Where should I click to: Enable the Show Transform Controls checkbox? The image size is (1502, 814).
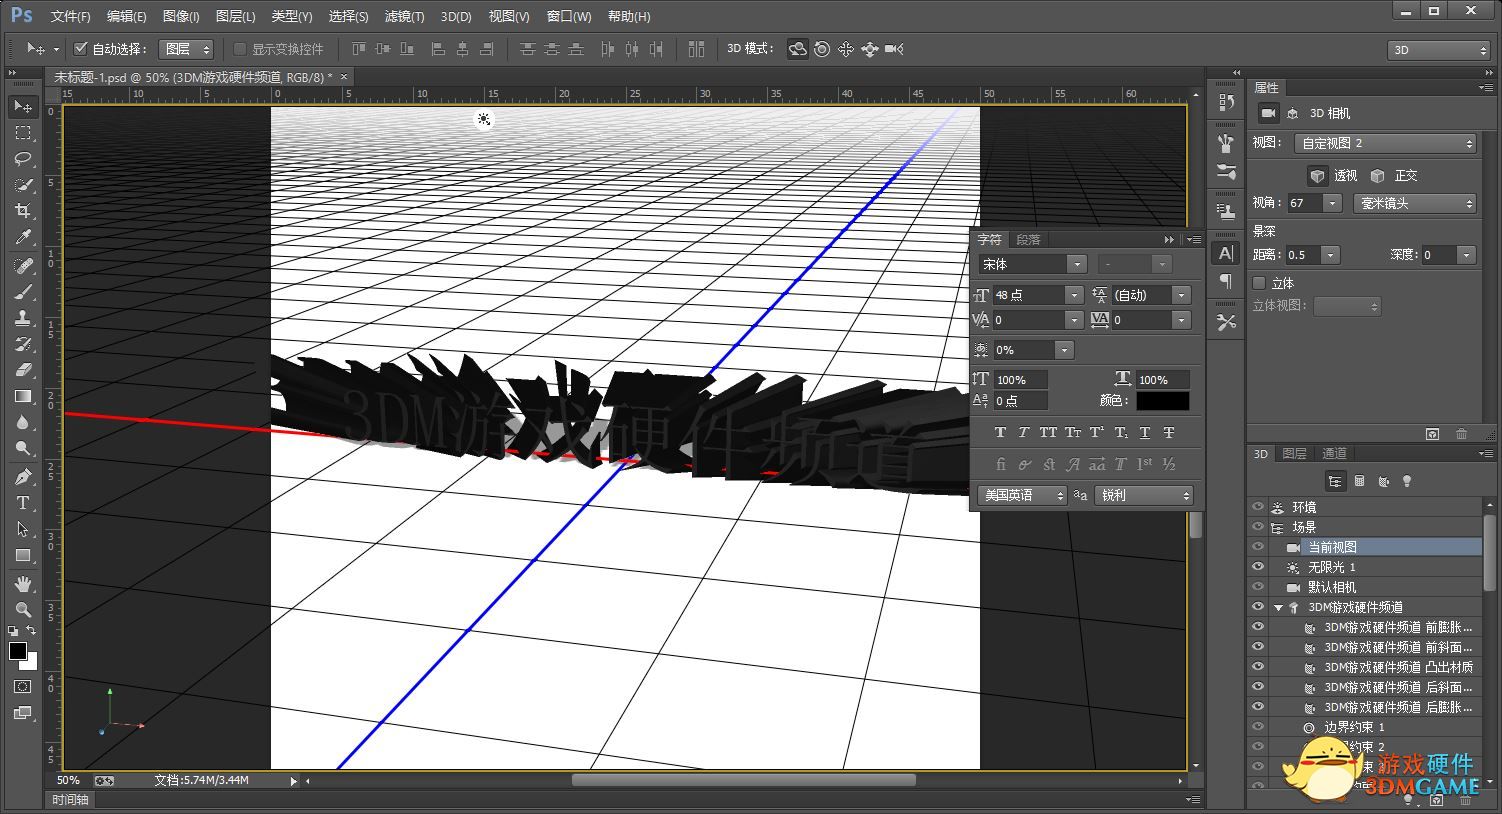240,49
